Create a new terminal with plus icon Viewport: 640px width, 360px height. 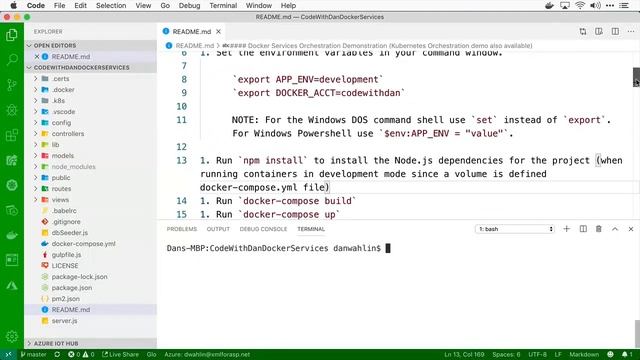(x=567, y=229)
